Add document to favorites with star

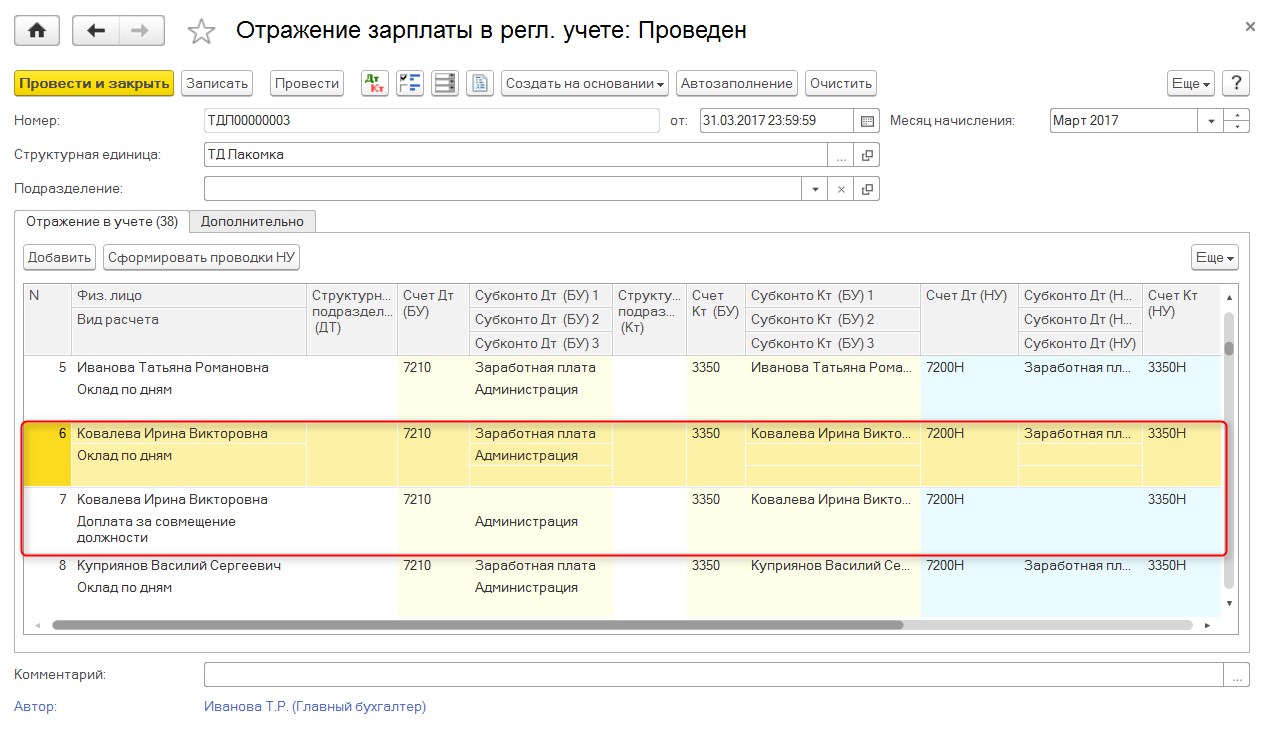point(202,32)
